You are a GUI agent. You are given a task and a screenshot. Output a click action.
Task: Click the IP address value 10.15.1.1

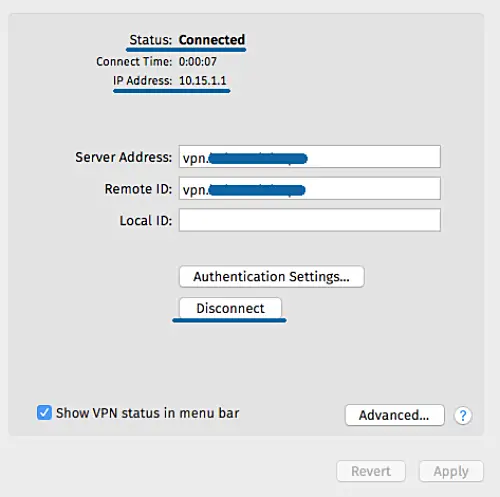coord(203,81)
